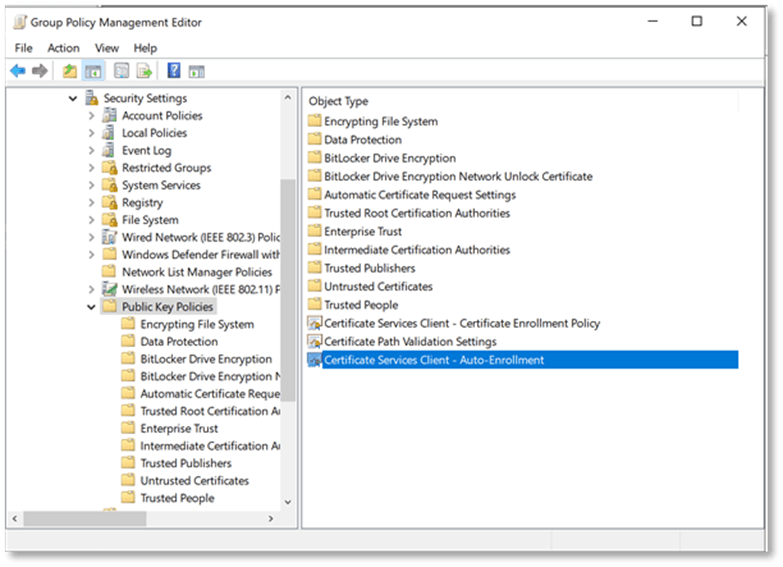Open the View menu
This screenshot has height=567, width=783.
pos(106,48)
